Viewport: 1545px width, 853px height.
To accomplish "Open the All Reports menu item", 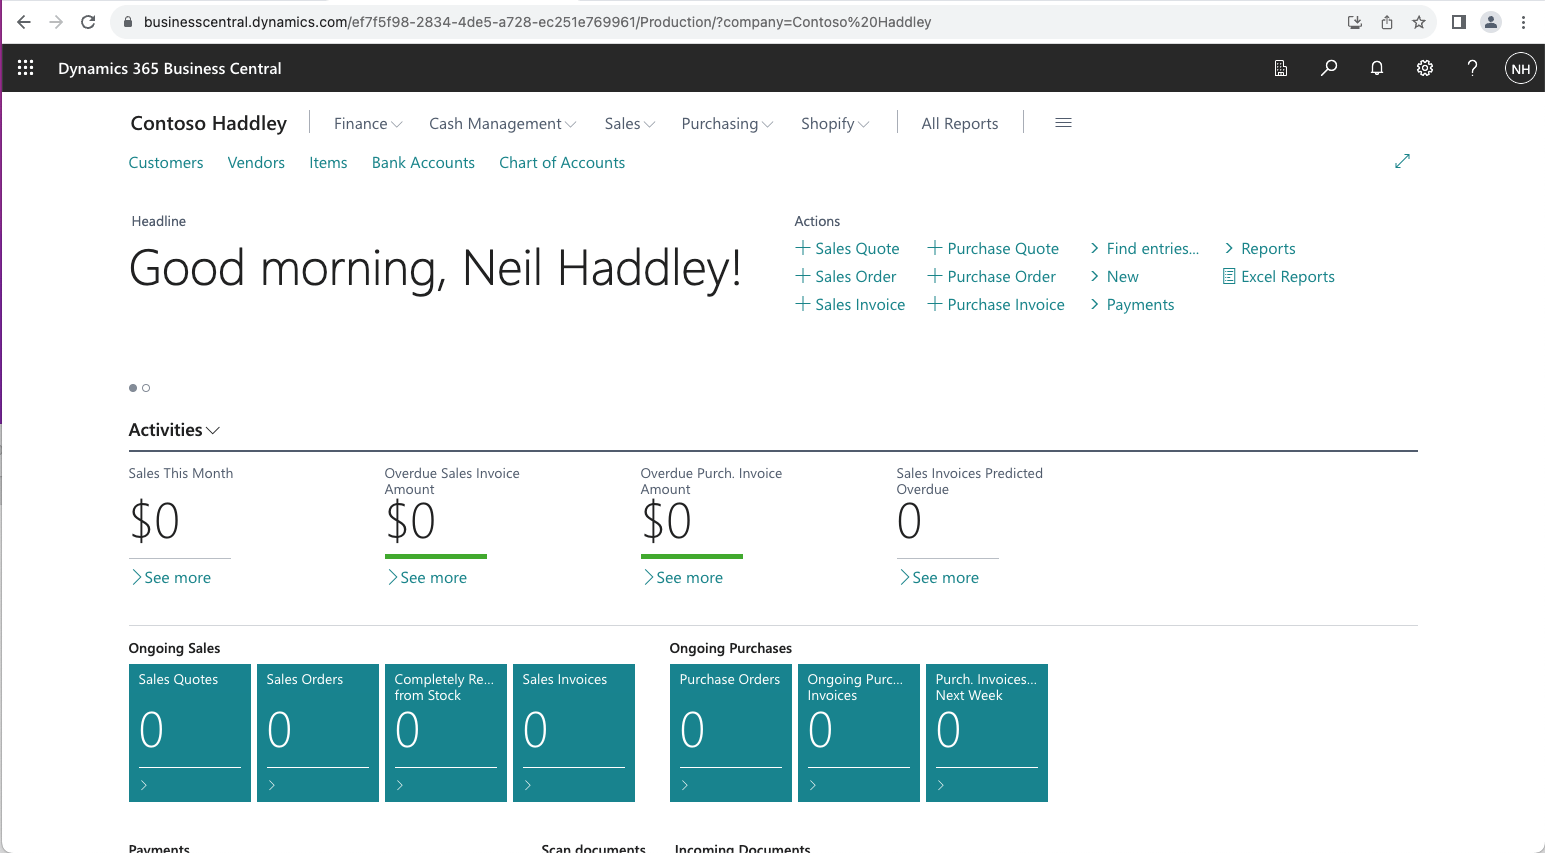I will click(x=959, y=124).
